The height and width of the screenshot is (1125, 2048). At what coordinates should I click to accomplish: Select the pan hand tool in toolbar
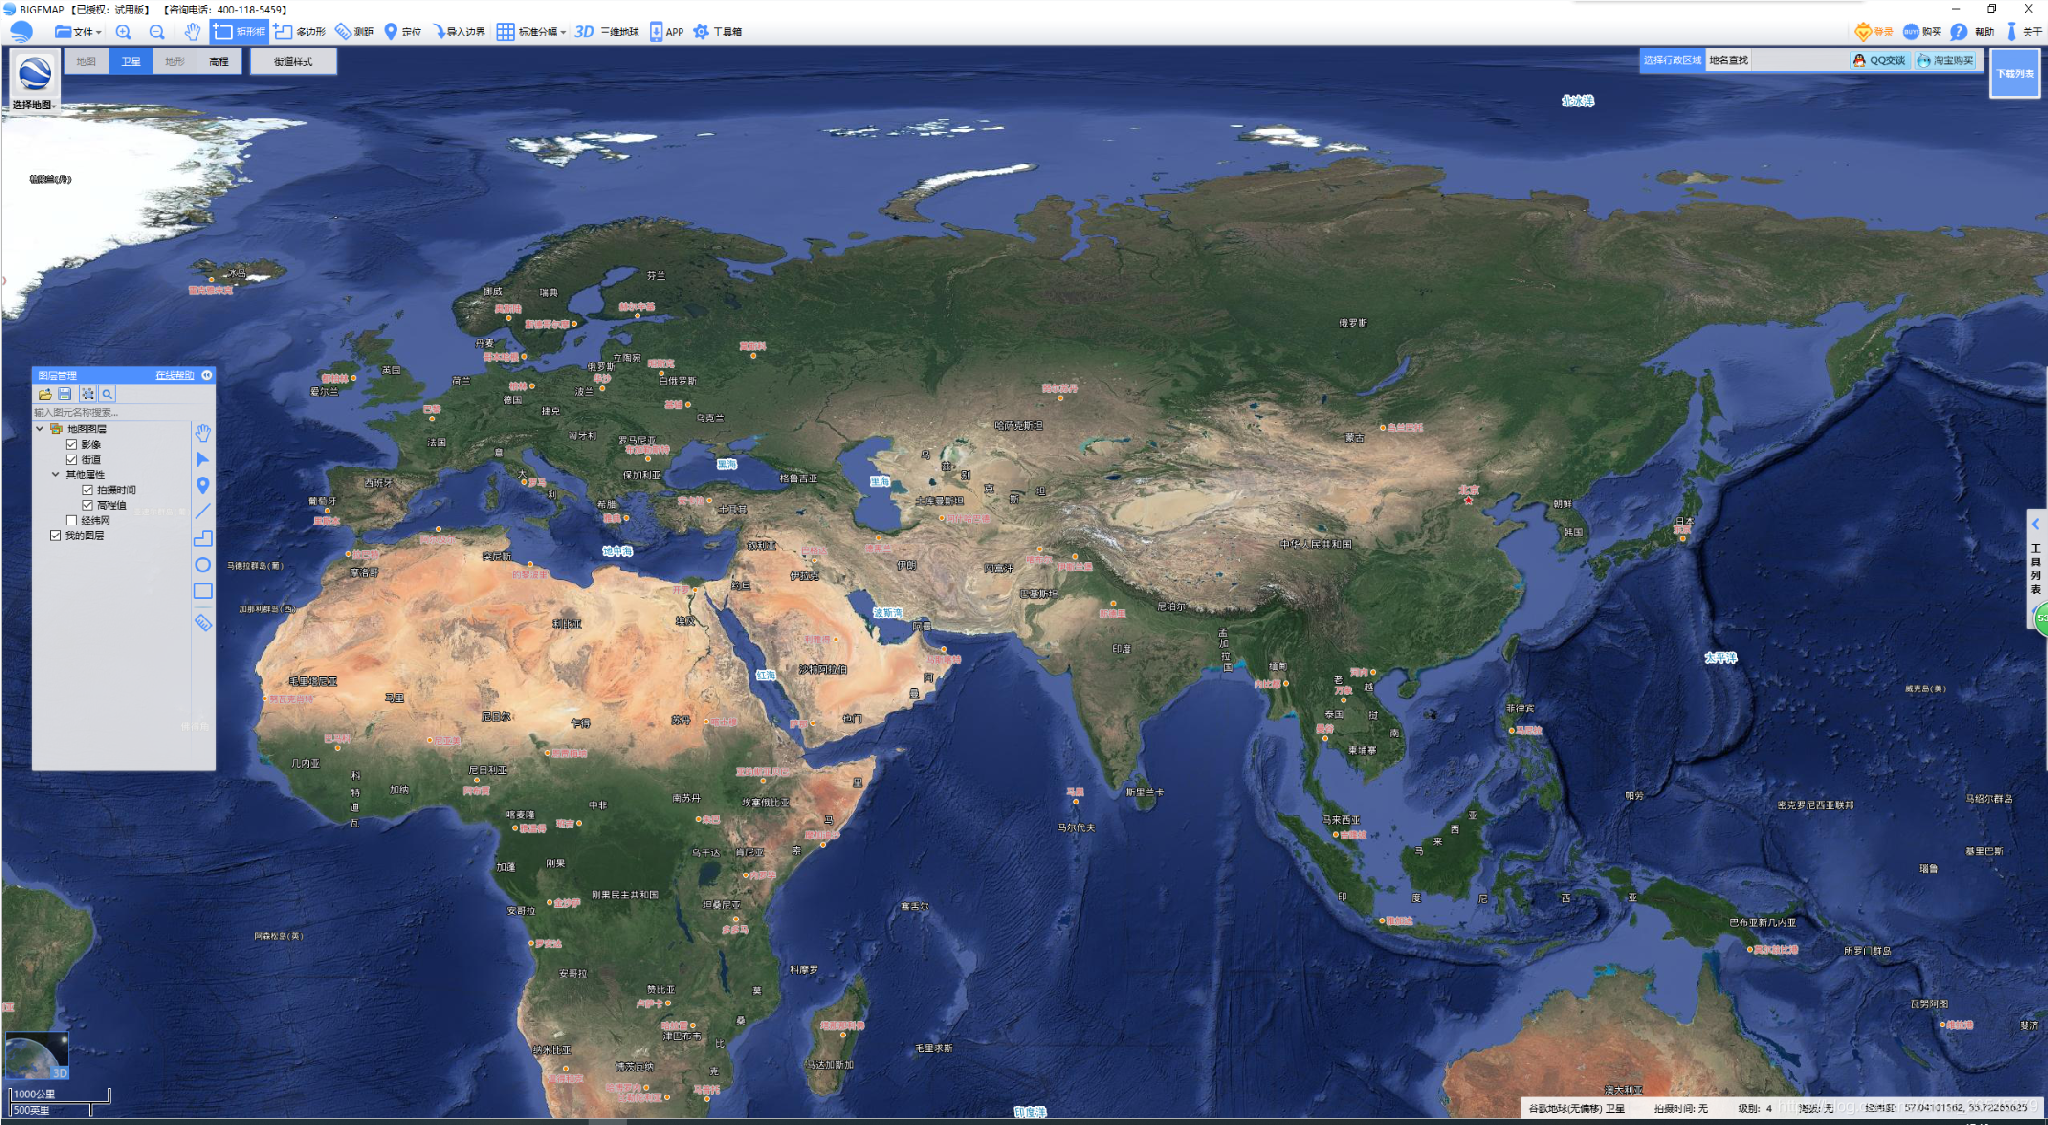point(192,32)
